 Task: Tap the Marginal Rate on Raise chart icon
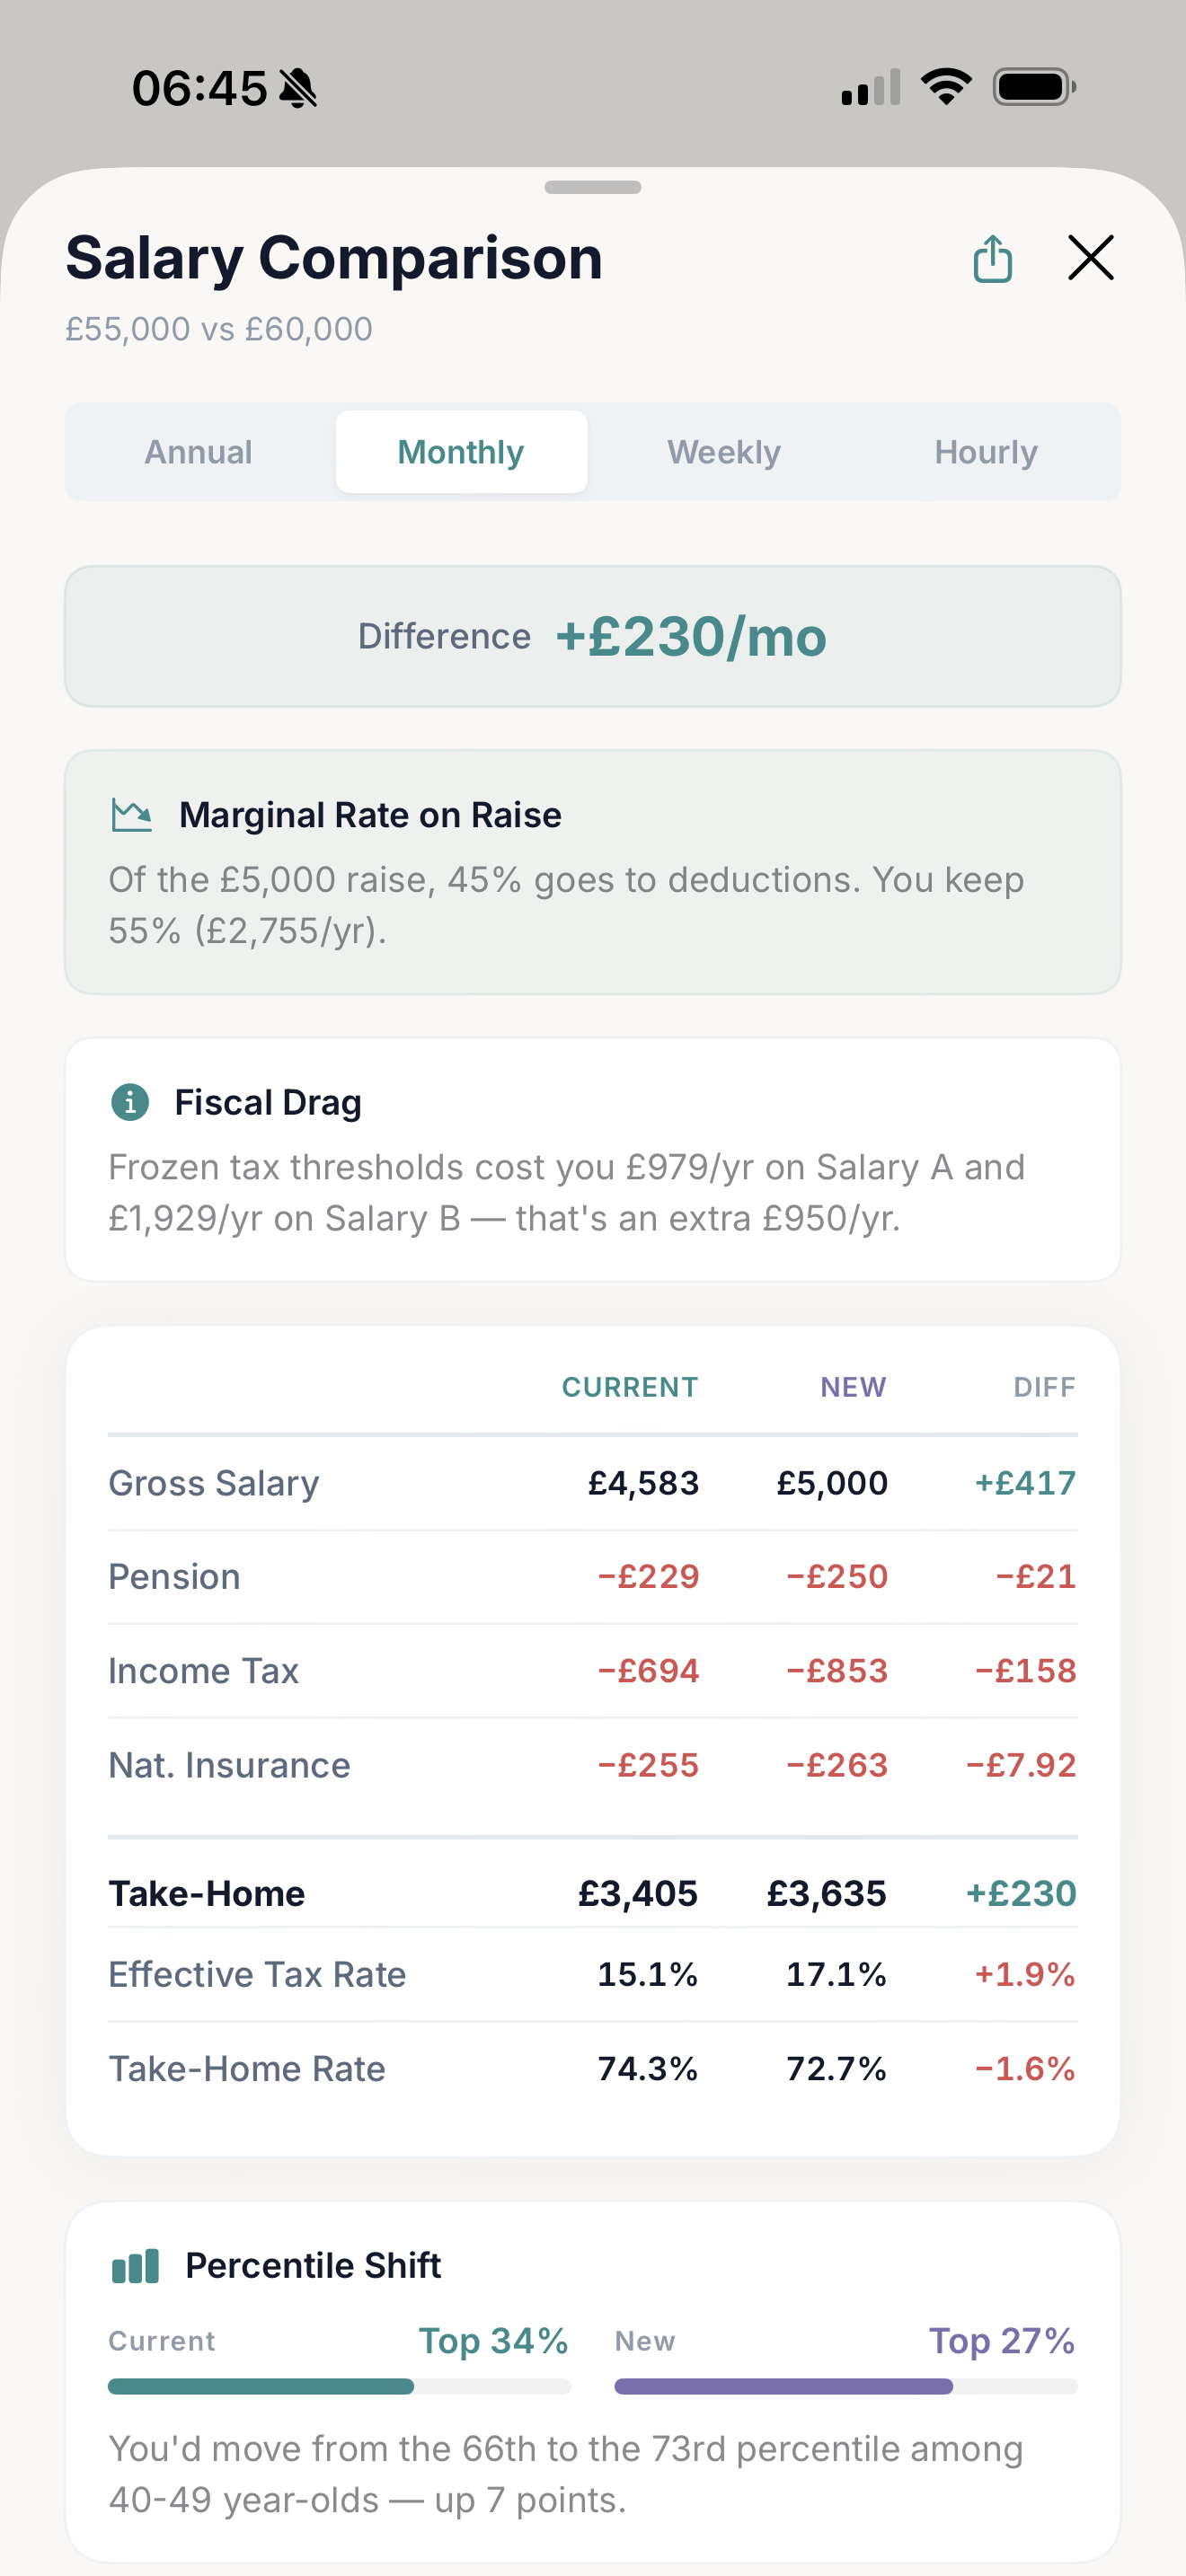[133, 814]
